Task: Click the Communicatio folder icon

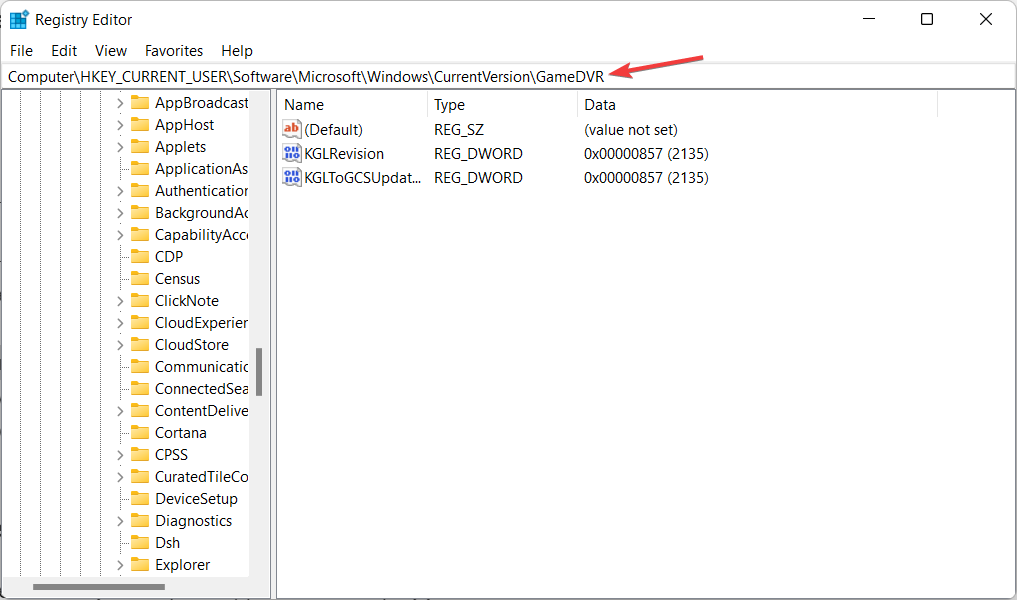Action: coord(139,367)
